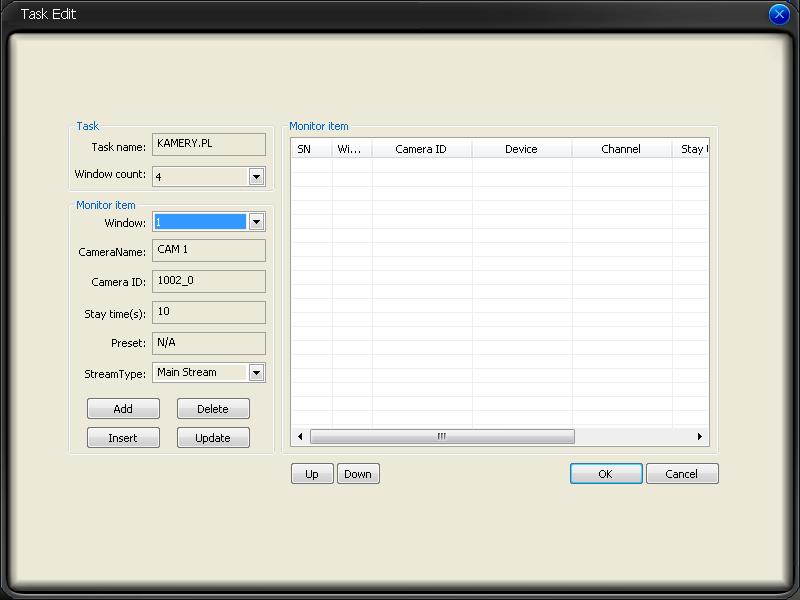The height and width of the screenshot is (600, 800).
Task: Click the Add button
Action: [x=123, y=409]
